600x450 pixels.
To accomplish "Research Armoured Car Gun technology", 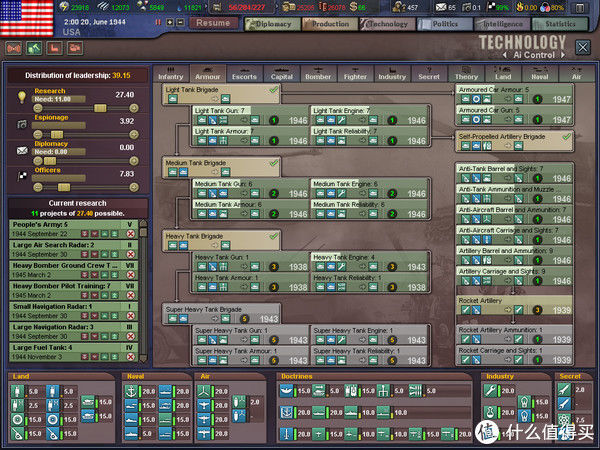I will [x=515, y=115].
